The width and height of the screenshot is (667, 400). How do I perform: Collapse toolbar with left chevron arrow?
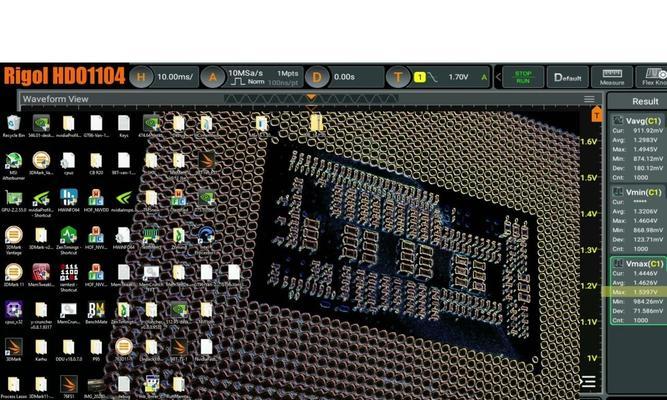pyautogui.click(x=498, y=77)
